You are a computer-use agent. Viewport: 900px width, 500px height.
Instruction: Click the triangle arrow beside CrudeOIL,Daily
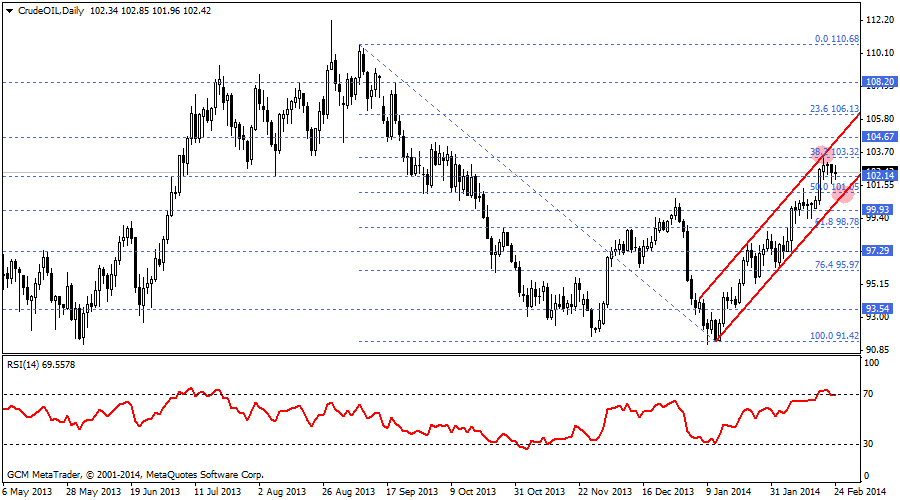click(9, 10)
